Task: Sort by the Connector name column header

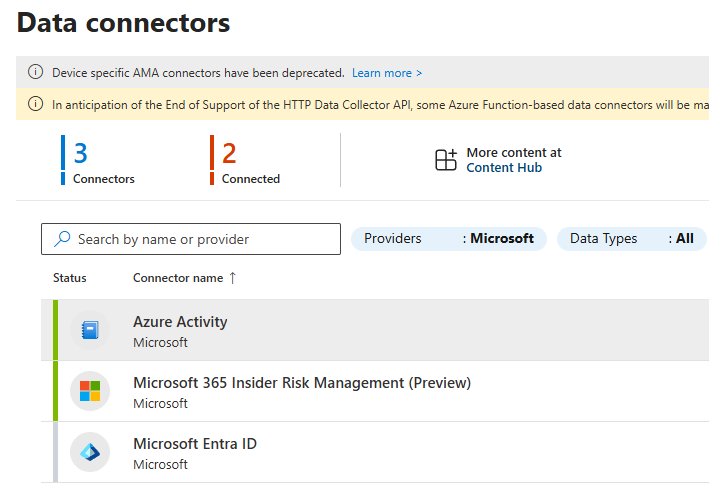Action: [x=178, y=278]
